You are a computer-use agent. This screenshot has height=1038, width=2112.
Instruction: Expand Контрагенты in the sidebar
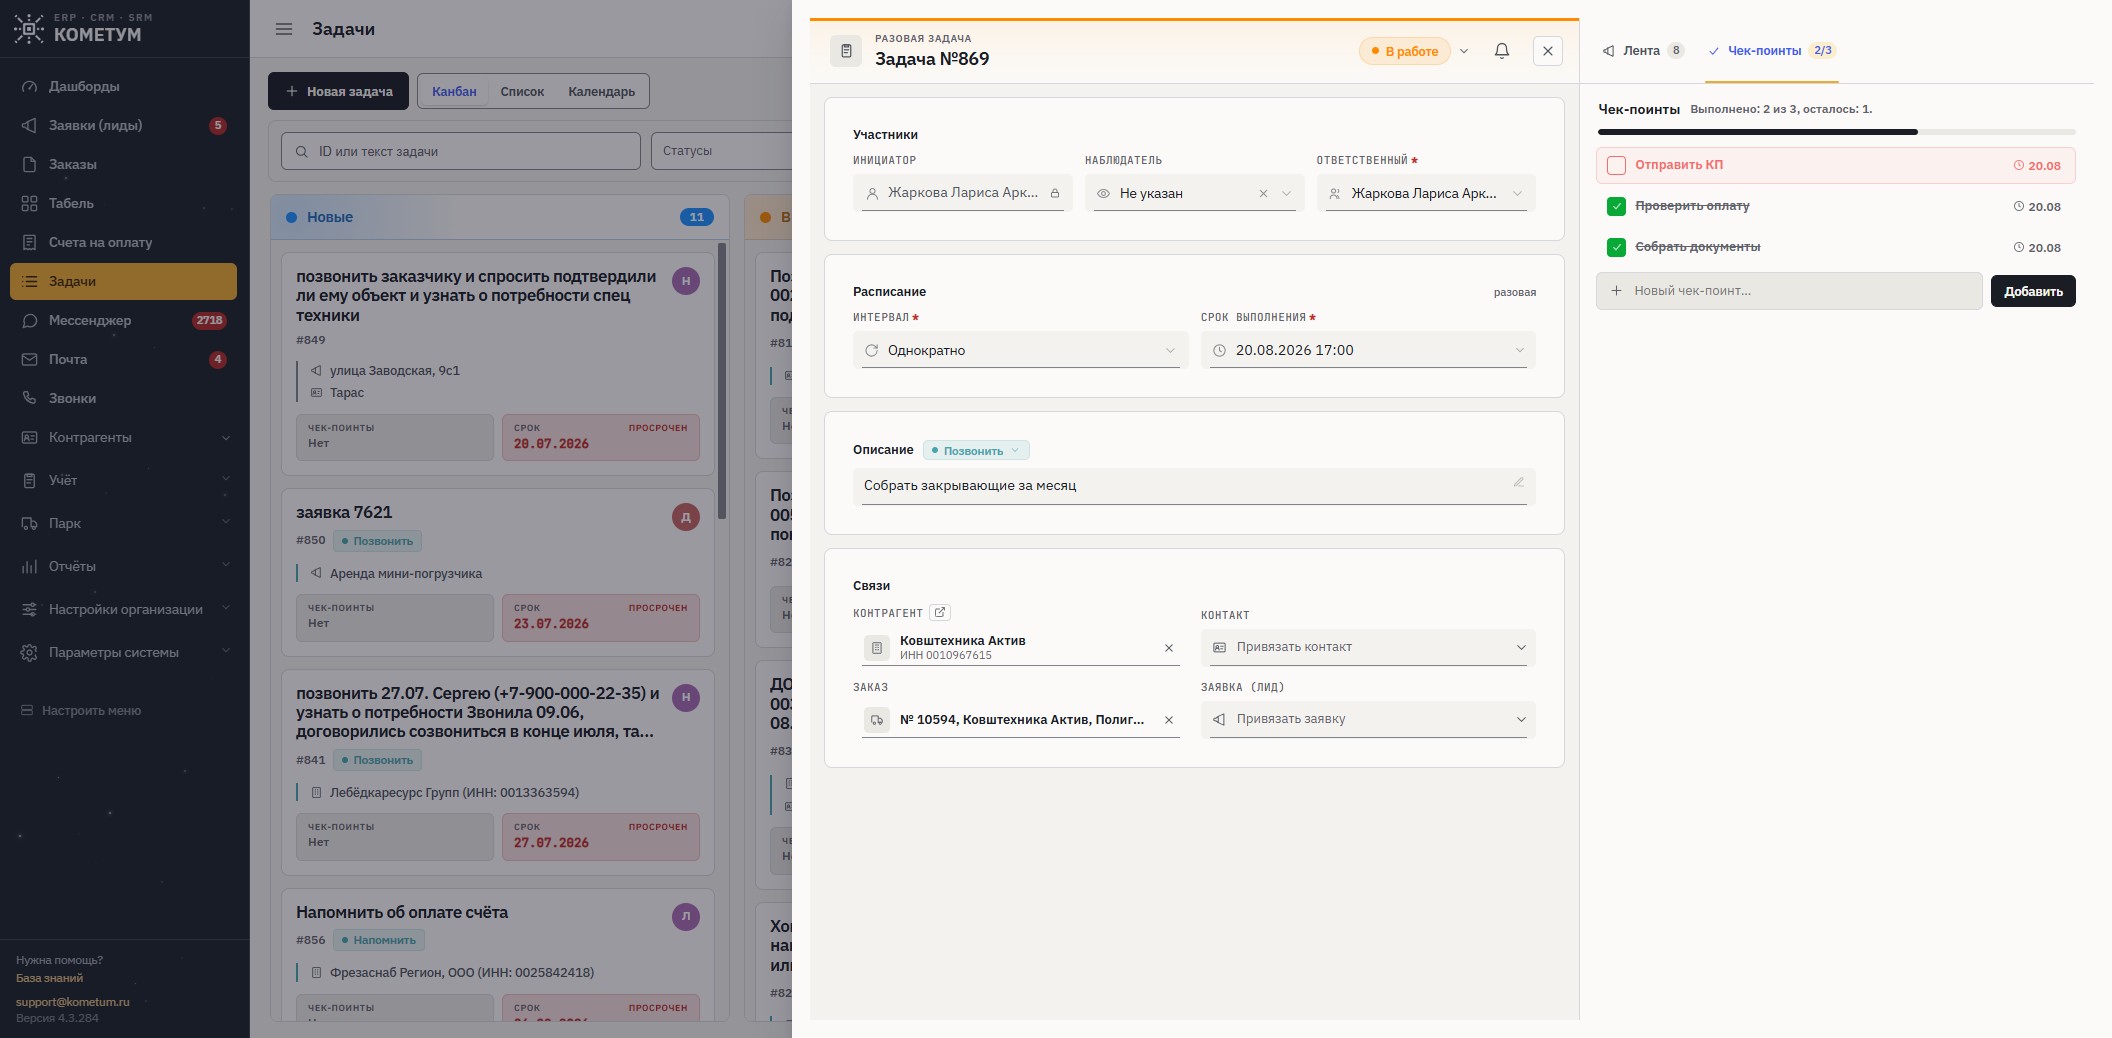pos(125,437)
